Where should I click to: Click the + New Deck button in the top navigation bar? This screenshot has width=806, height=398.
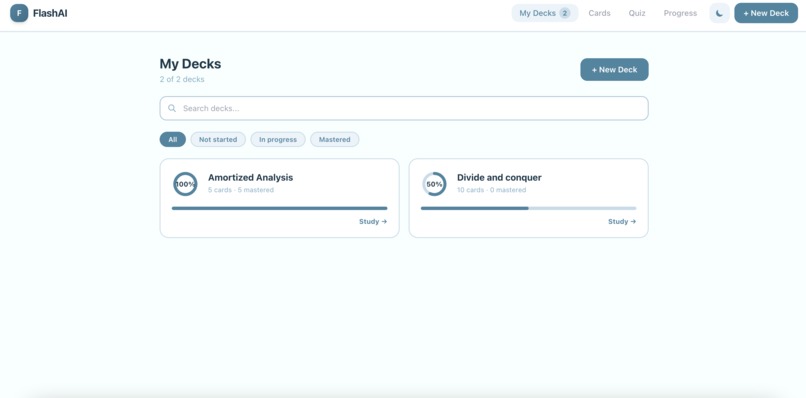(x=766, y=13)
